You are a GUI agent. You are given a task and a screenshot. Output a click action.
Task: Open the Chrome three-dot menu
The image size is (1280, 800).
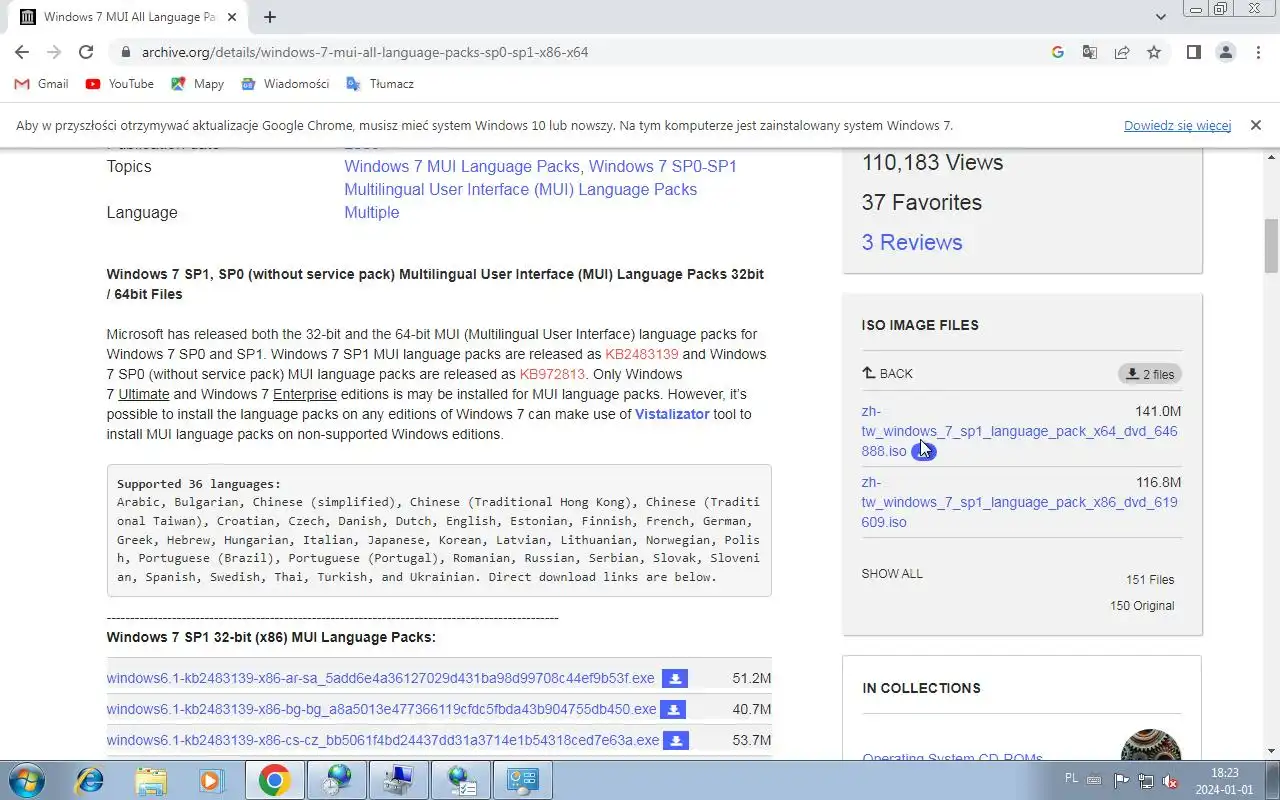coord(1258,52)
